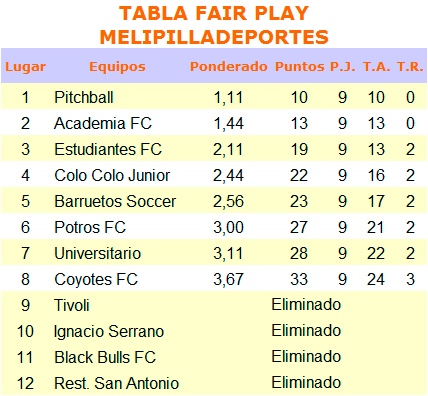The height and width of the screenshot is (396, 428).
Task: Click the P.J. column header
Action: point(342,67)
